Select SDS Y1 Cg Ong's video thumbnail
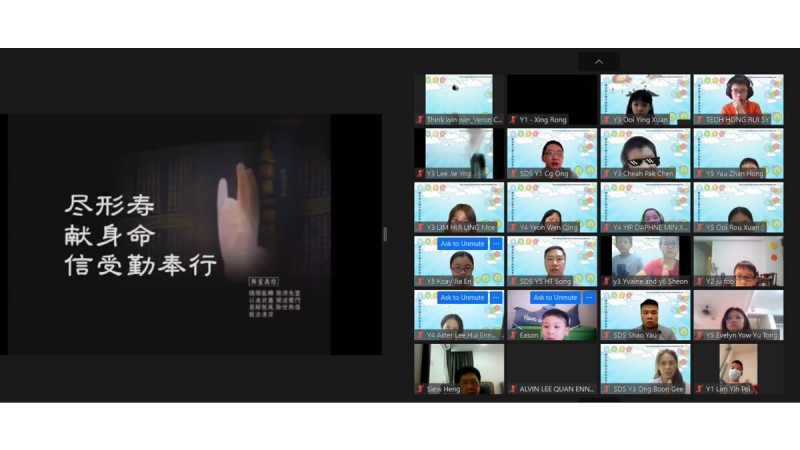Screen dimensions: 800x450 [x=552, y=151]
